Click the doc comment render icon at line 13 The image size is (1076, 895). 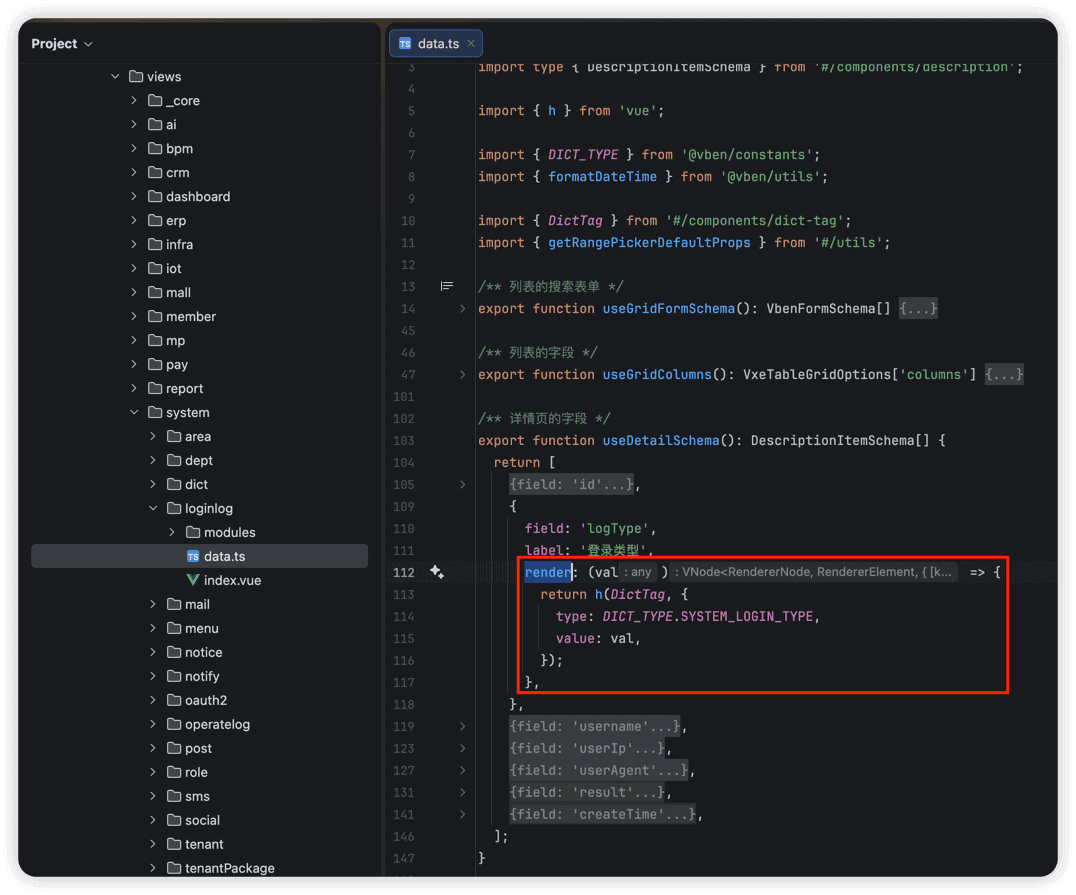tap(447, 286)
